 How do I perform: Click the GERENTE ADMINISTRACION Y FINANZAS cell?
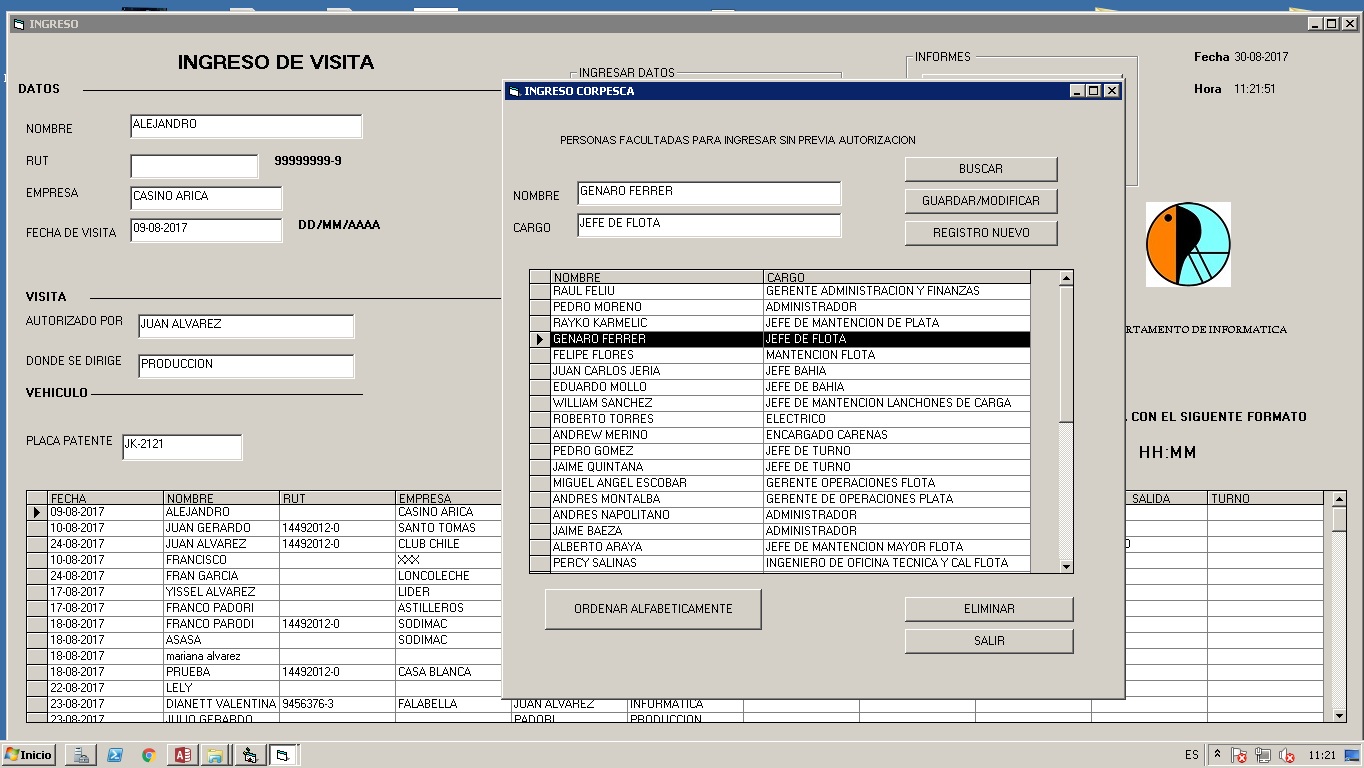point(897,291)
